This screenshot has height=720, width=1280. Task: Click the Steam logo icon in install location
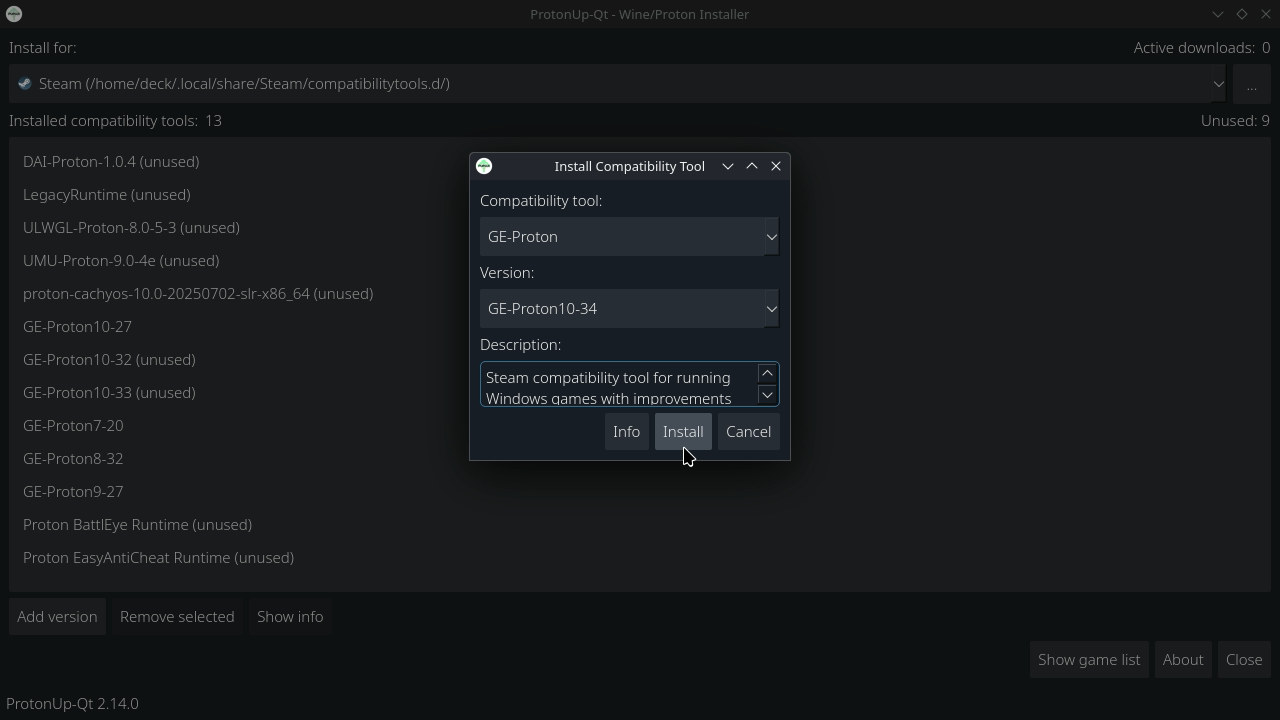[25, 84]
